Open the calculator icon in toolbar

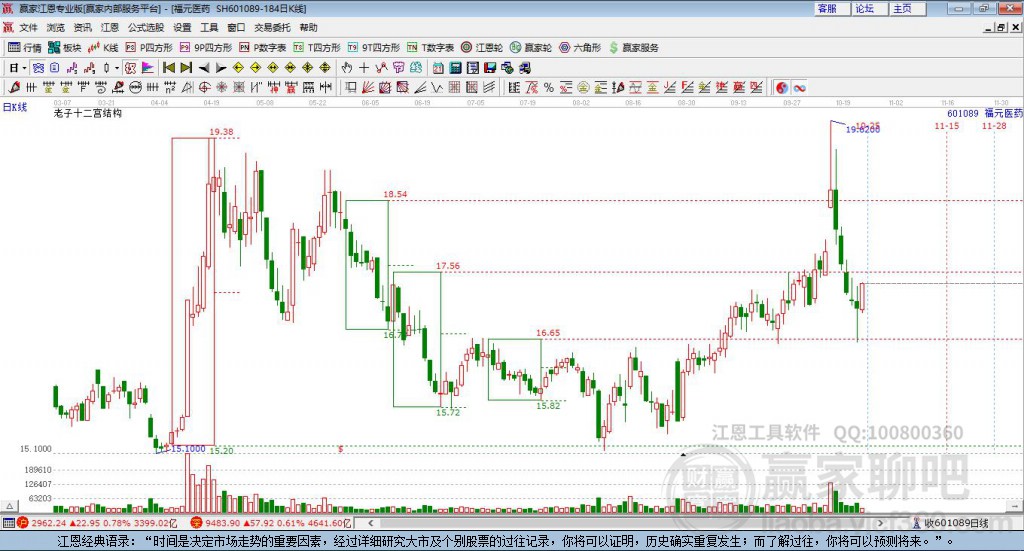pos(455,68)
